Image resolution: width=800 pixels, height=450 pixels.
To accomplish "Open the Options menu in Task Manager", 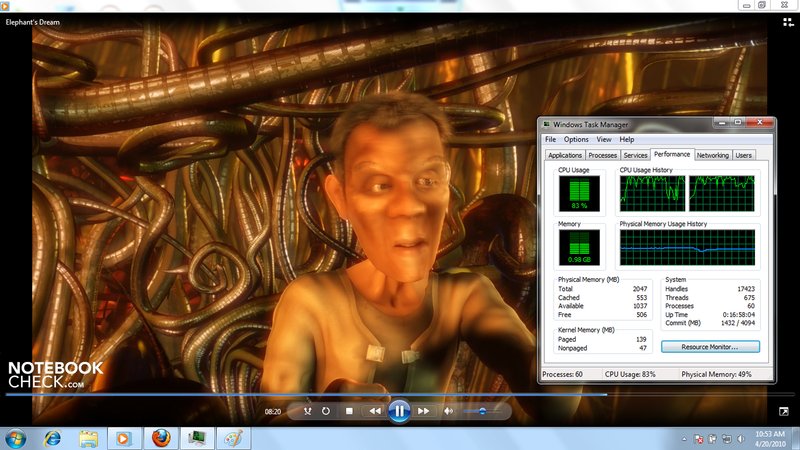I will click(575, 140).
